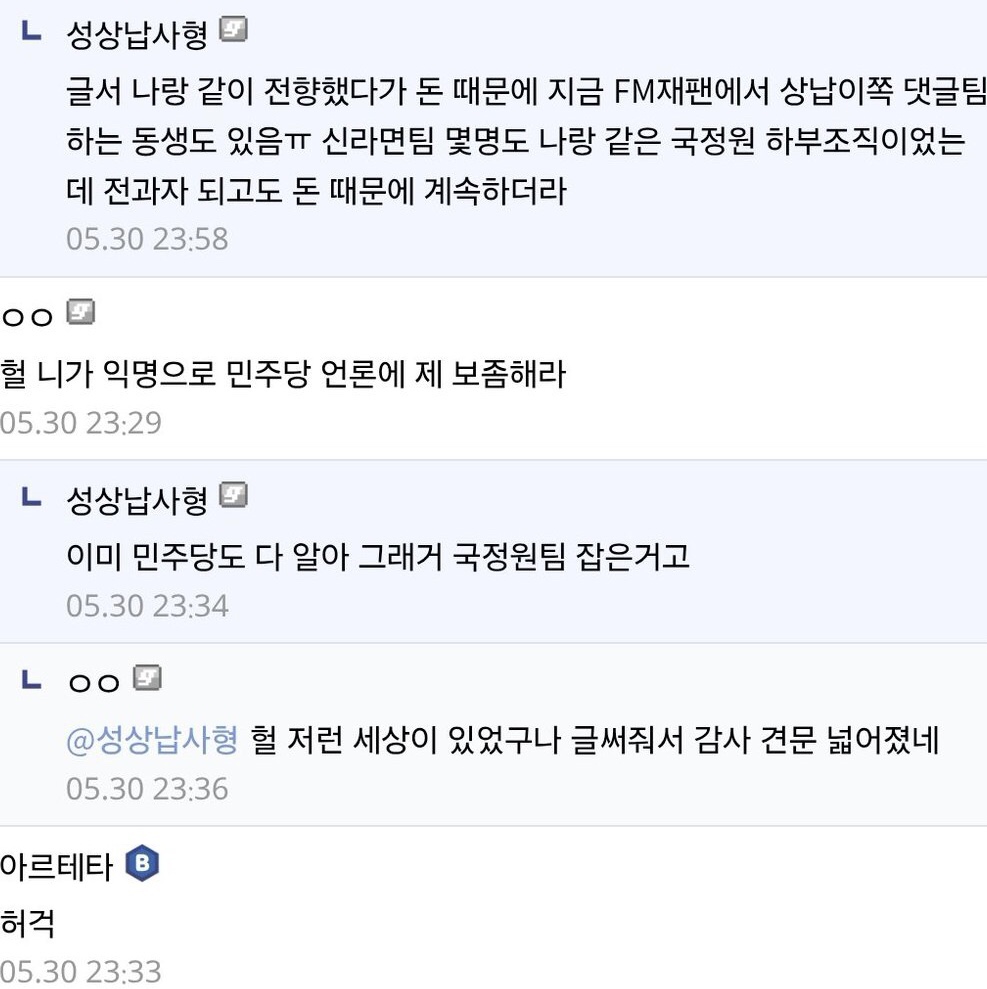Screen dimensions: 987x989
Task: Click the 05.30 23:33 timestamp
Action: [81, 972]
